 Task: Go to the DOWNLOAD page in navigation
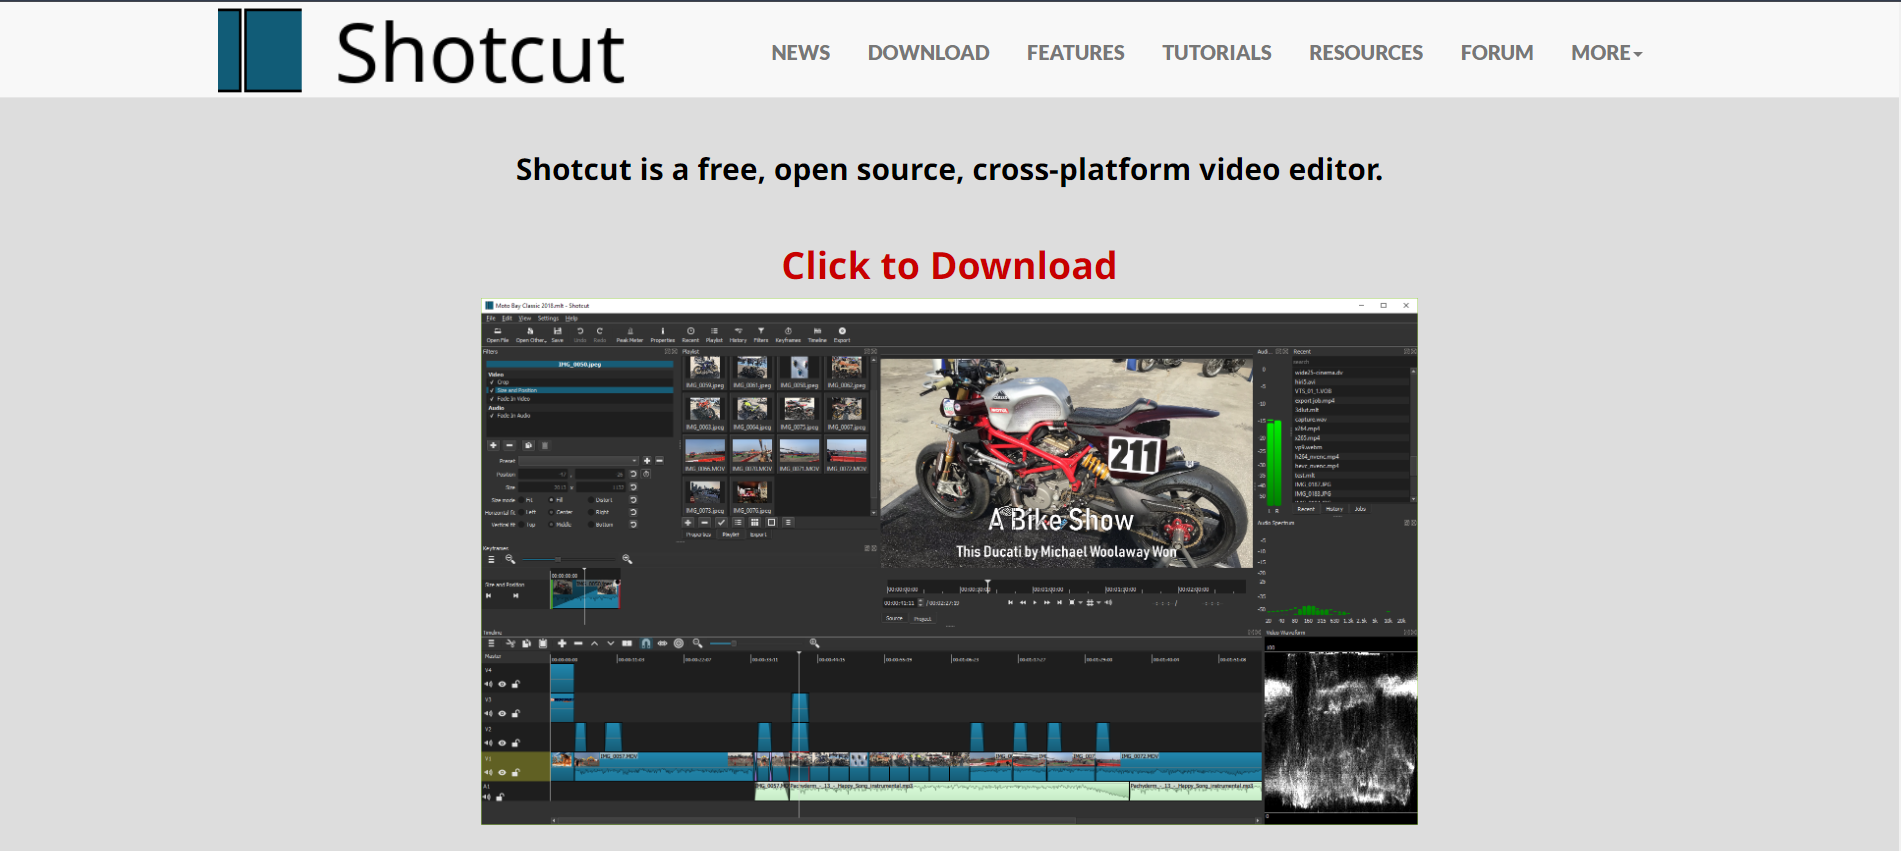pyautogui.click(x=928, y=52)
